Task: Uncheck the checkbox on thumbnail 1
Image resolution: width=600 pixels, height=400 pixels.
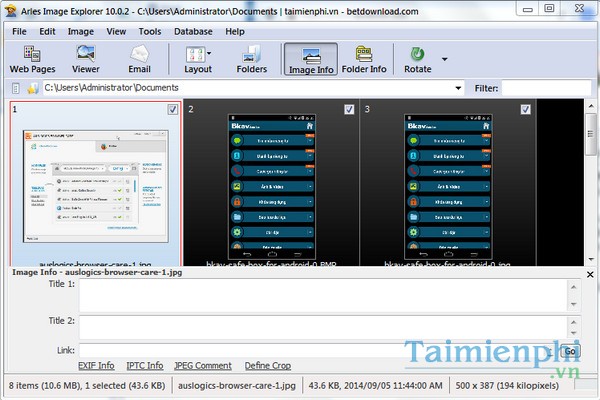Action: click(x=173, y=110)
